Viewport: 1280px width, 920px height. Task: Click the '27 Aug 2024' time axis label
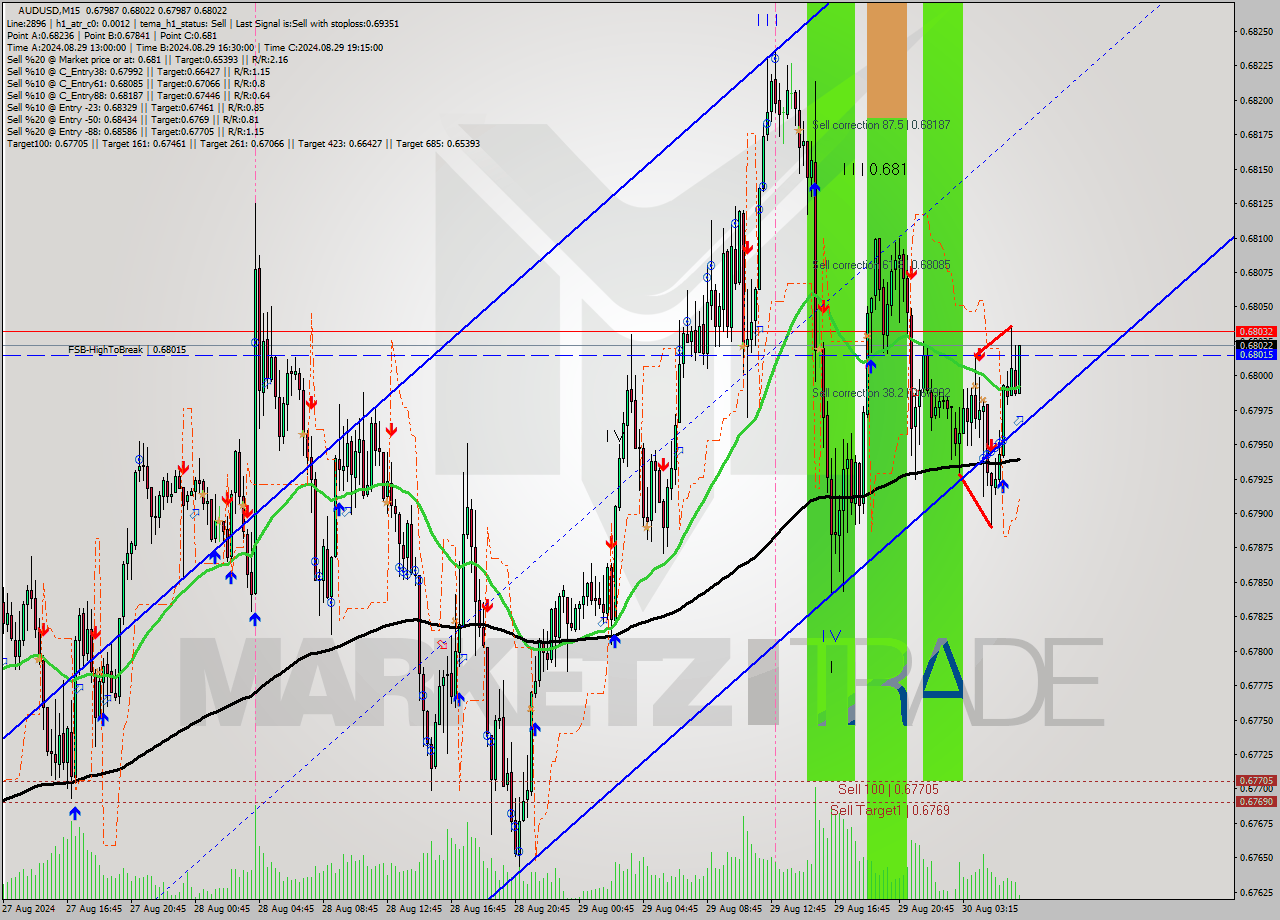(30, 909)
